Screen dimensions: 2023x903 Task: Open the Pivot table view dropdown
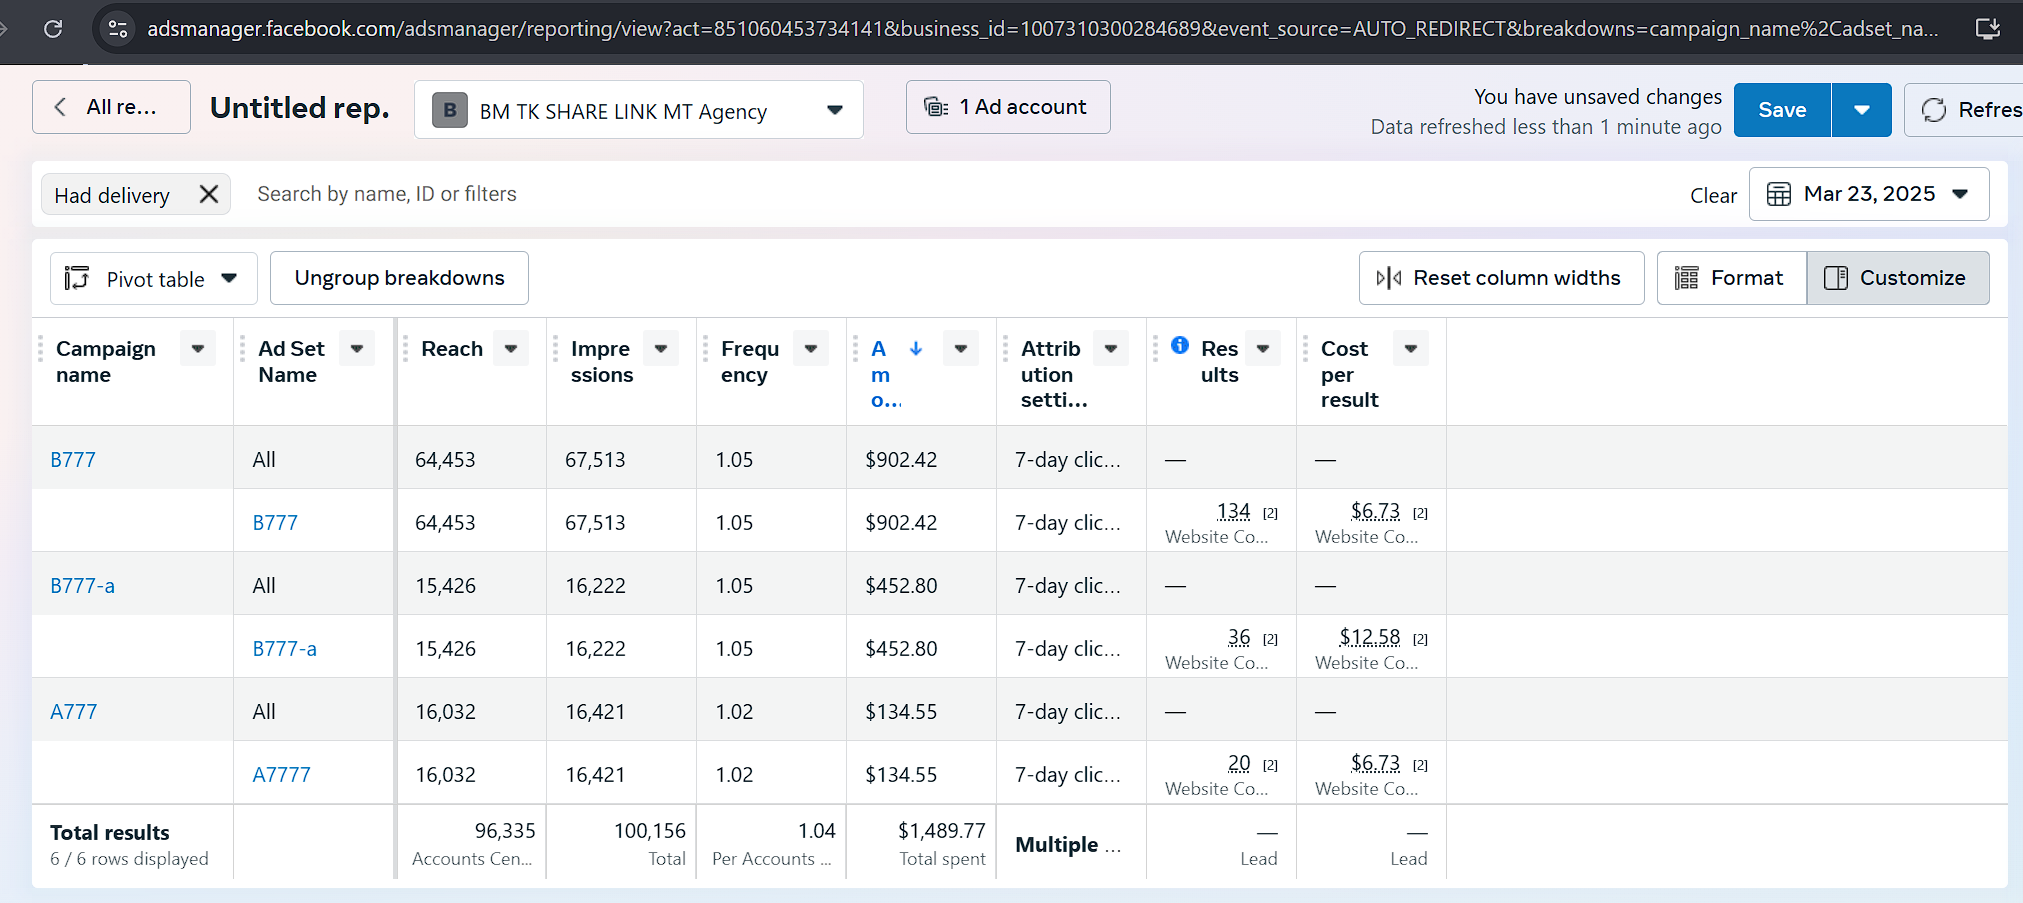[x=154, y=279]
